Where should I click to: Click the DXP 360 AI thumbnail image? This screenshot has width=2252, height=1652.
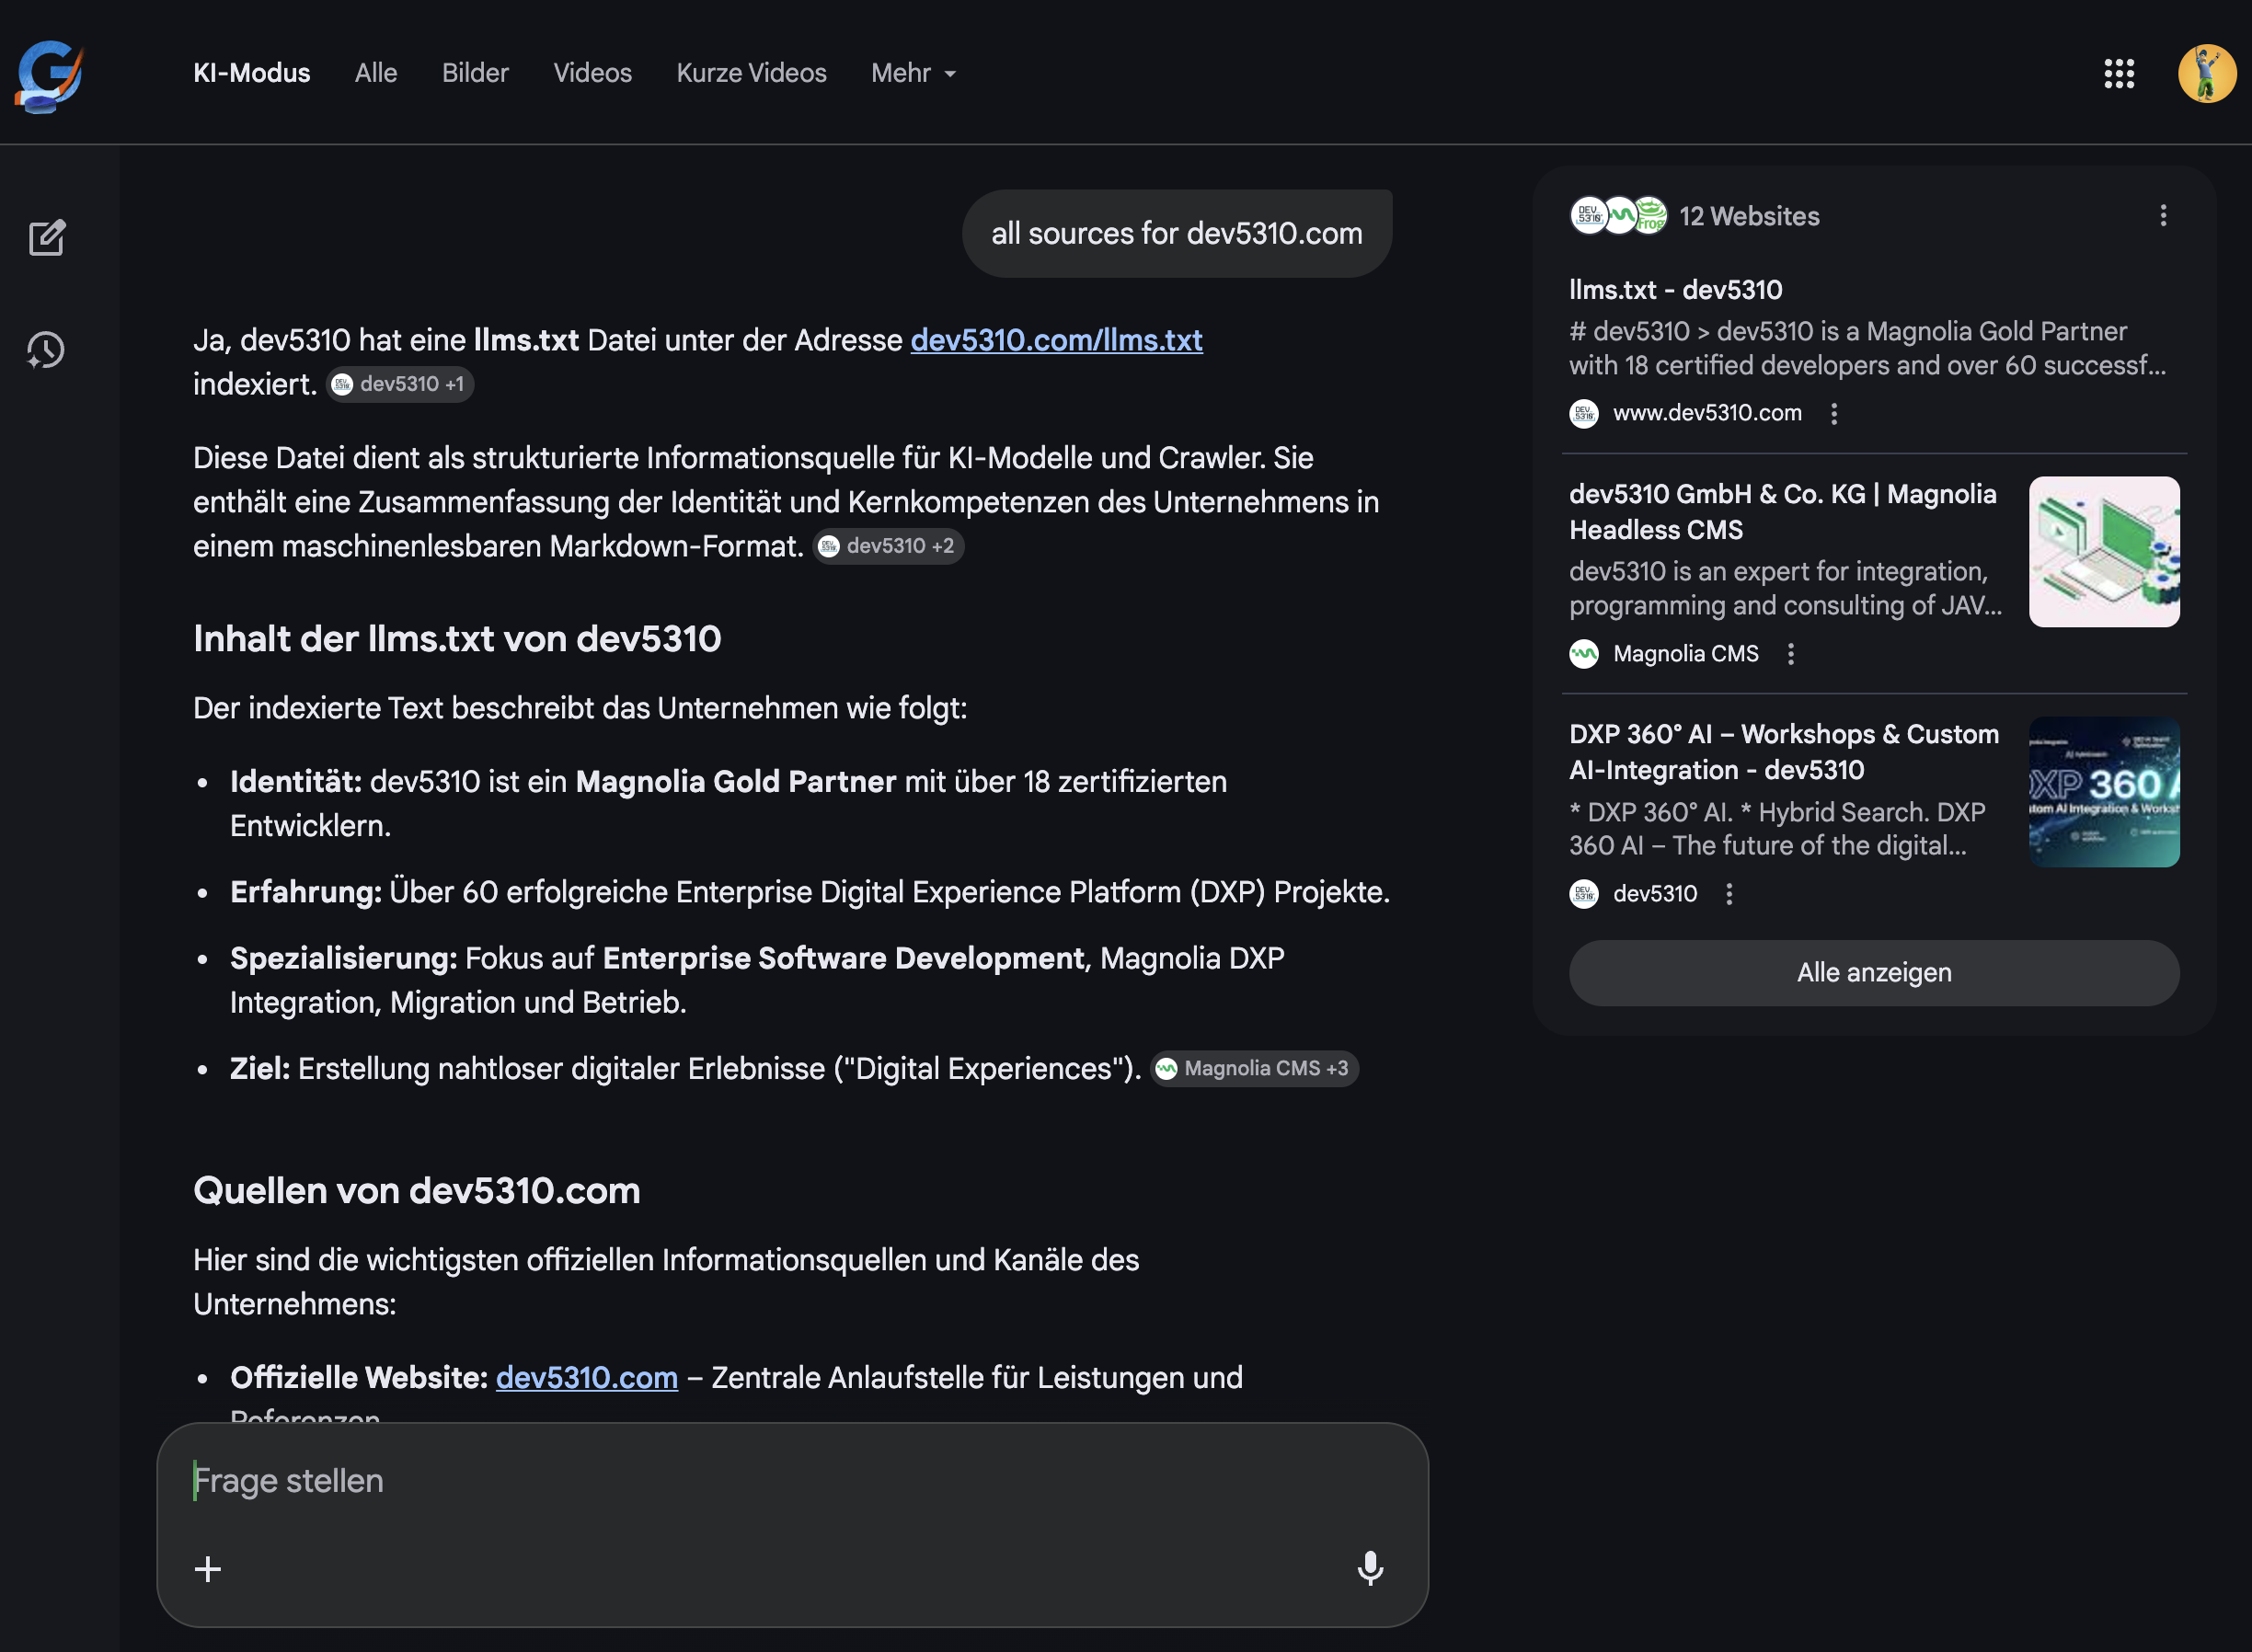coord(2103,792)
